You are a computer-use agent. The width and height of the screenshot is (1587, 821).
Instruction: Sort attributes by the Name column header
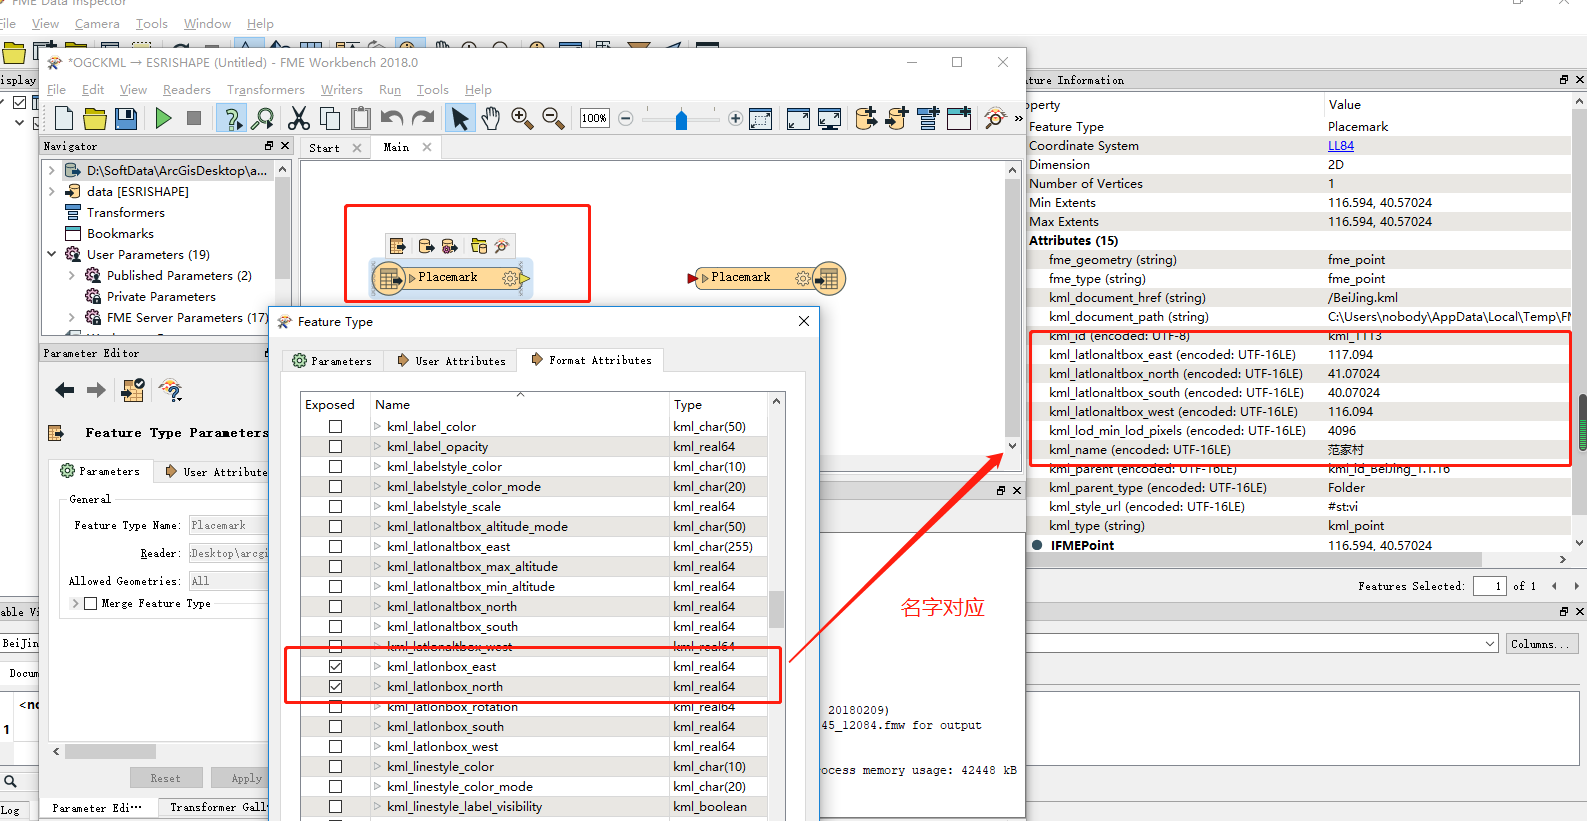[521, 404]
